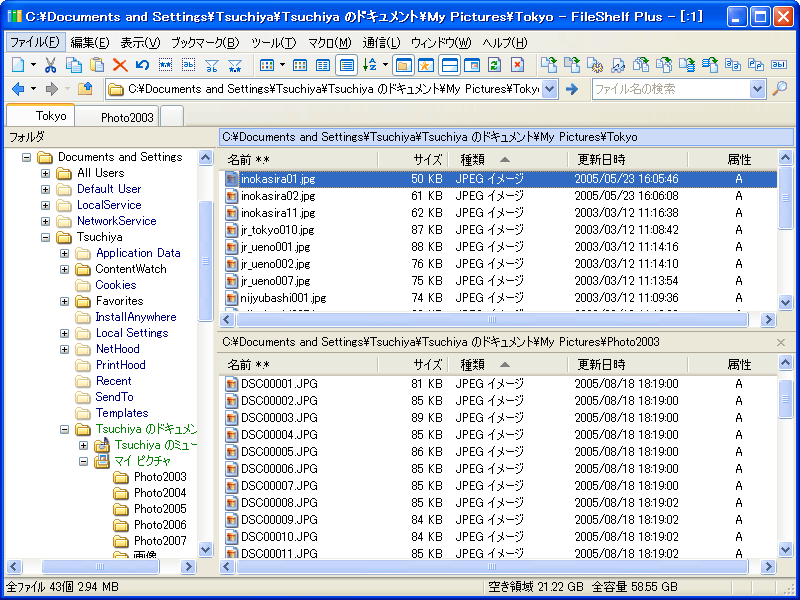
Task: Open the ヘルプ(H) menu
Action: 505,42
